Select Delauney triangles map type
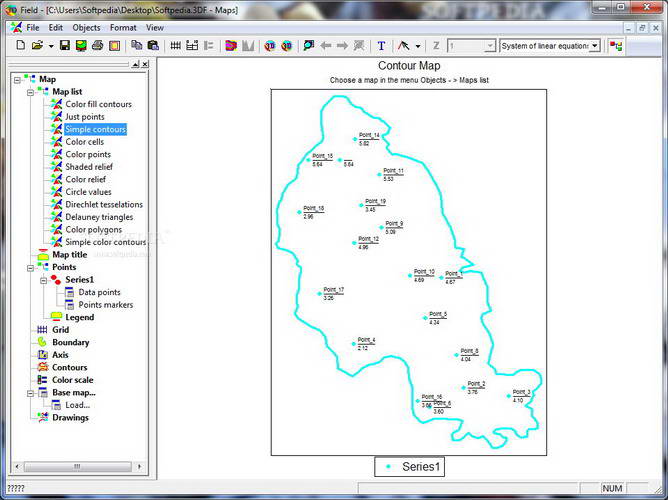 [x=98, y=217]
